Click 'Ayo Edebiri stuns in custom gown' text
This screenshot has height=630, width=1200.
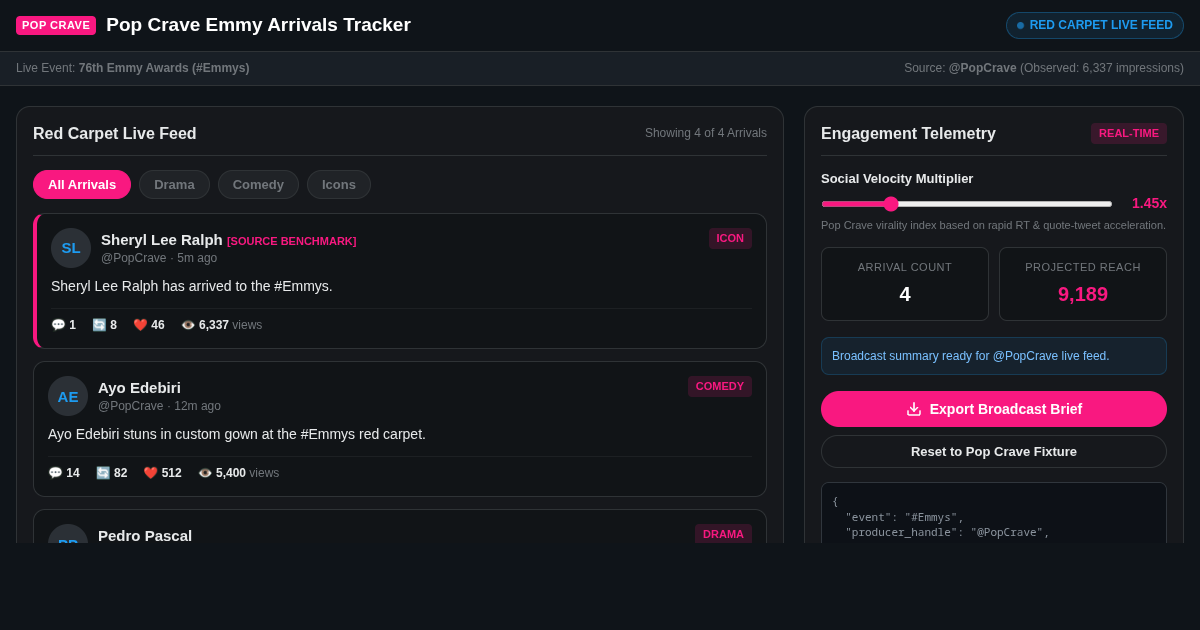pos(237,434)
